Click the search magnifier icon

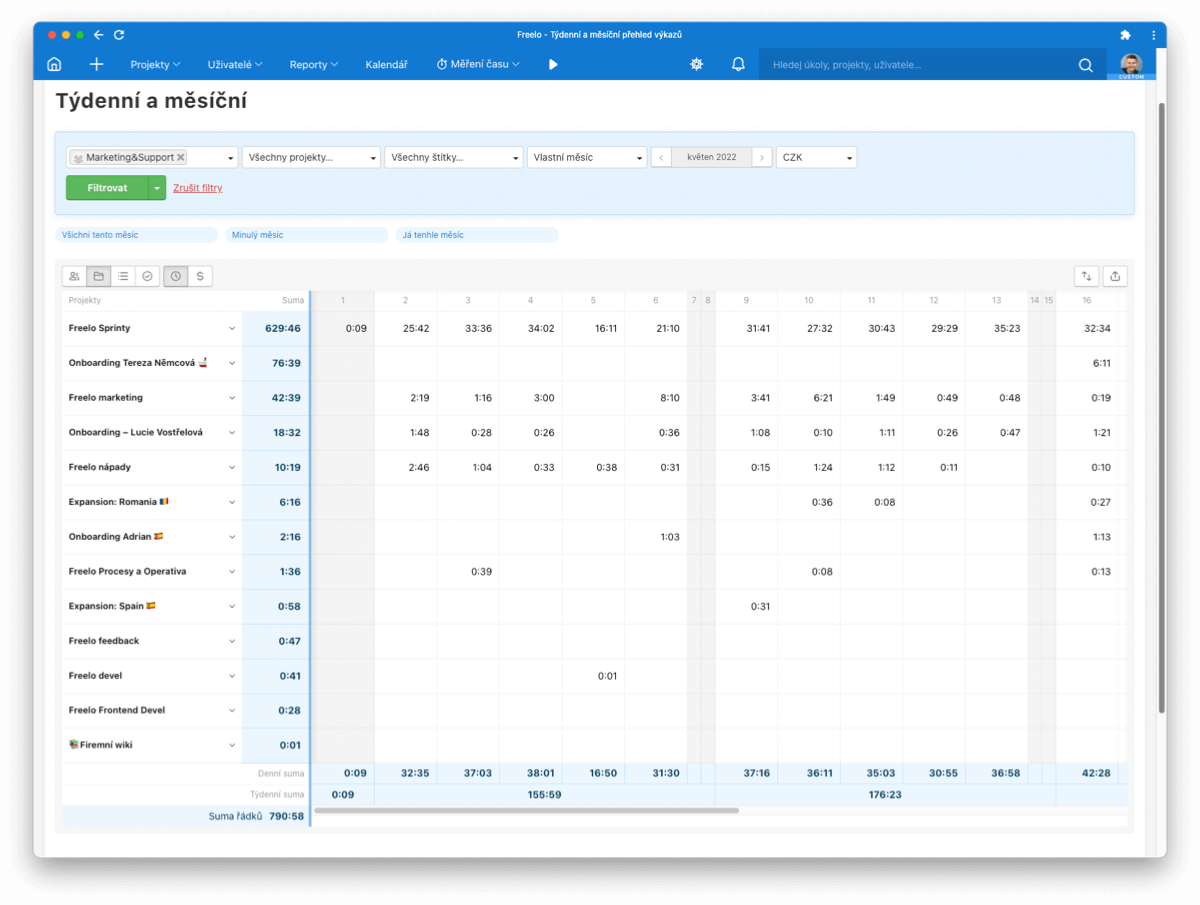click(1086, 65)
